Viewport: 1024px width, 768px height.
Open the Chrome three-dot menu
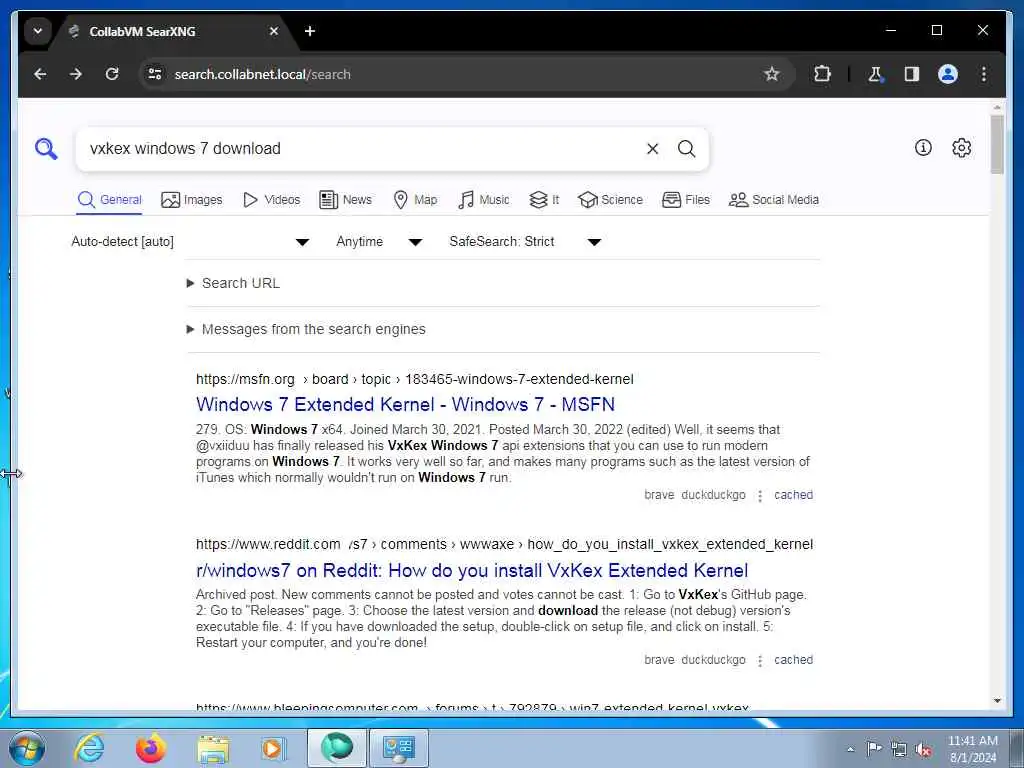(984, 74)
